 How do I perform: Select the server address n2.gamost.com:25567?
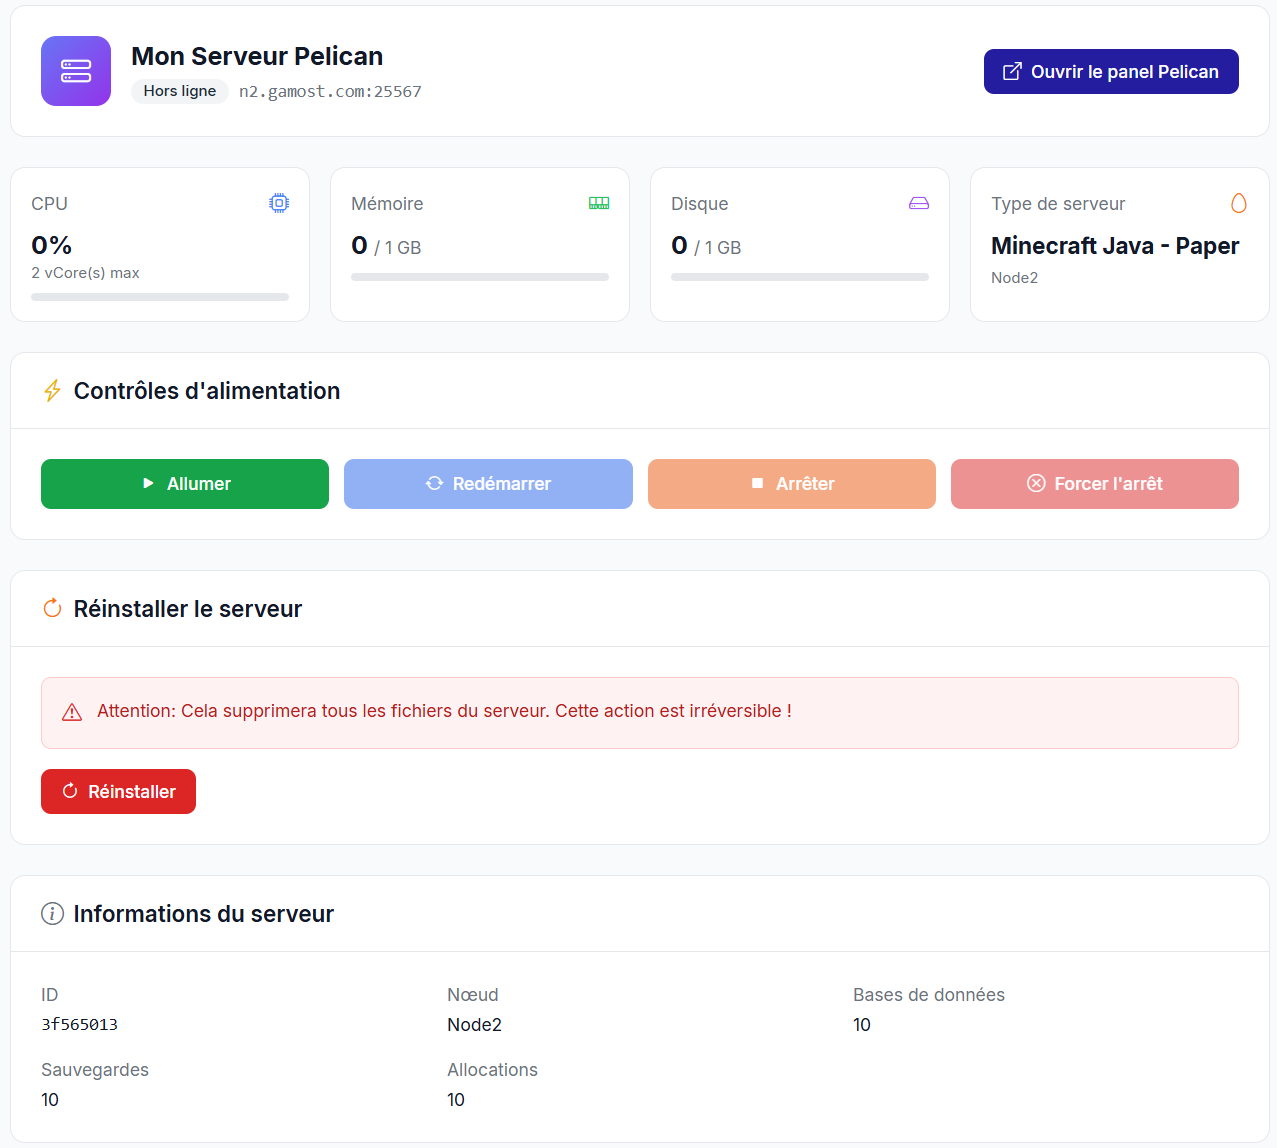[330, 92]
